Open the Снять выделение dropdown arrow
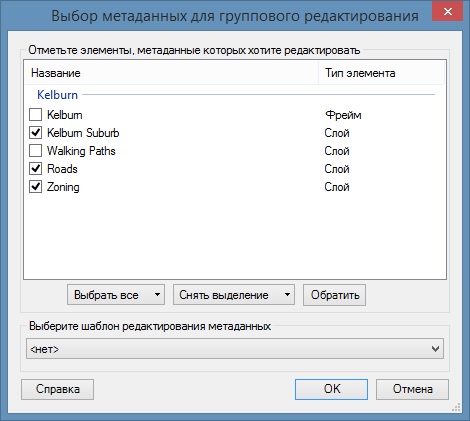 tap(287, 295)
